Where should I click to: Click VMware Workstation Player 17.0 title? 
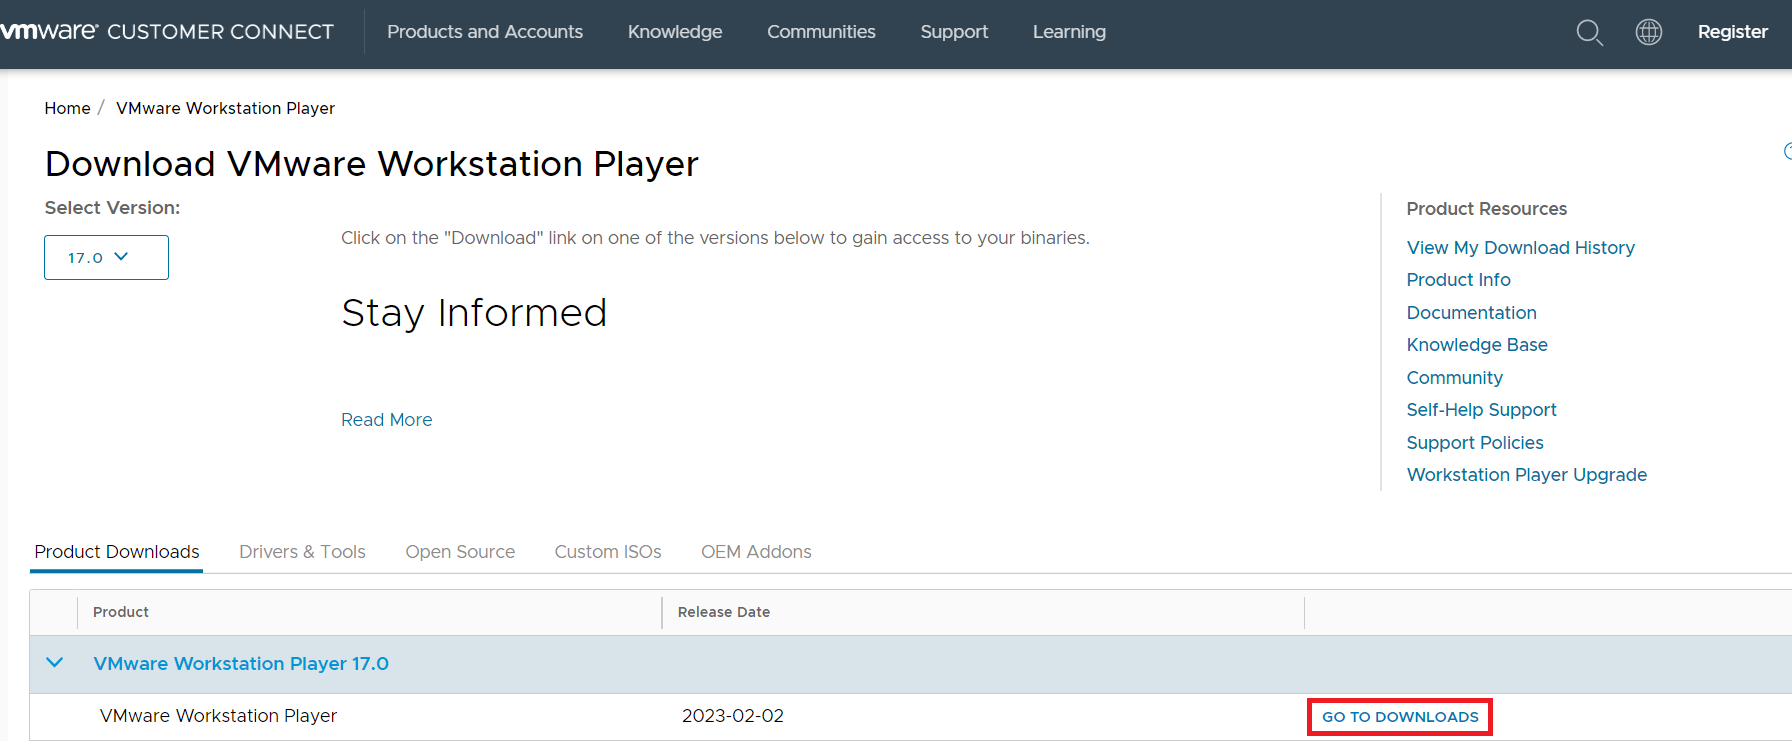coord(241,664)
